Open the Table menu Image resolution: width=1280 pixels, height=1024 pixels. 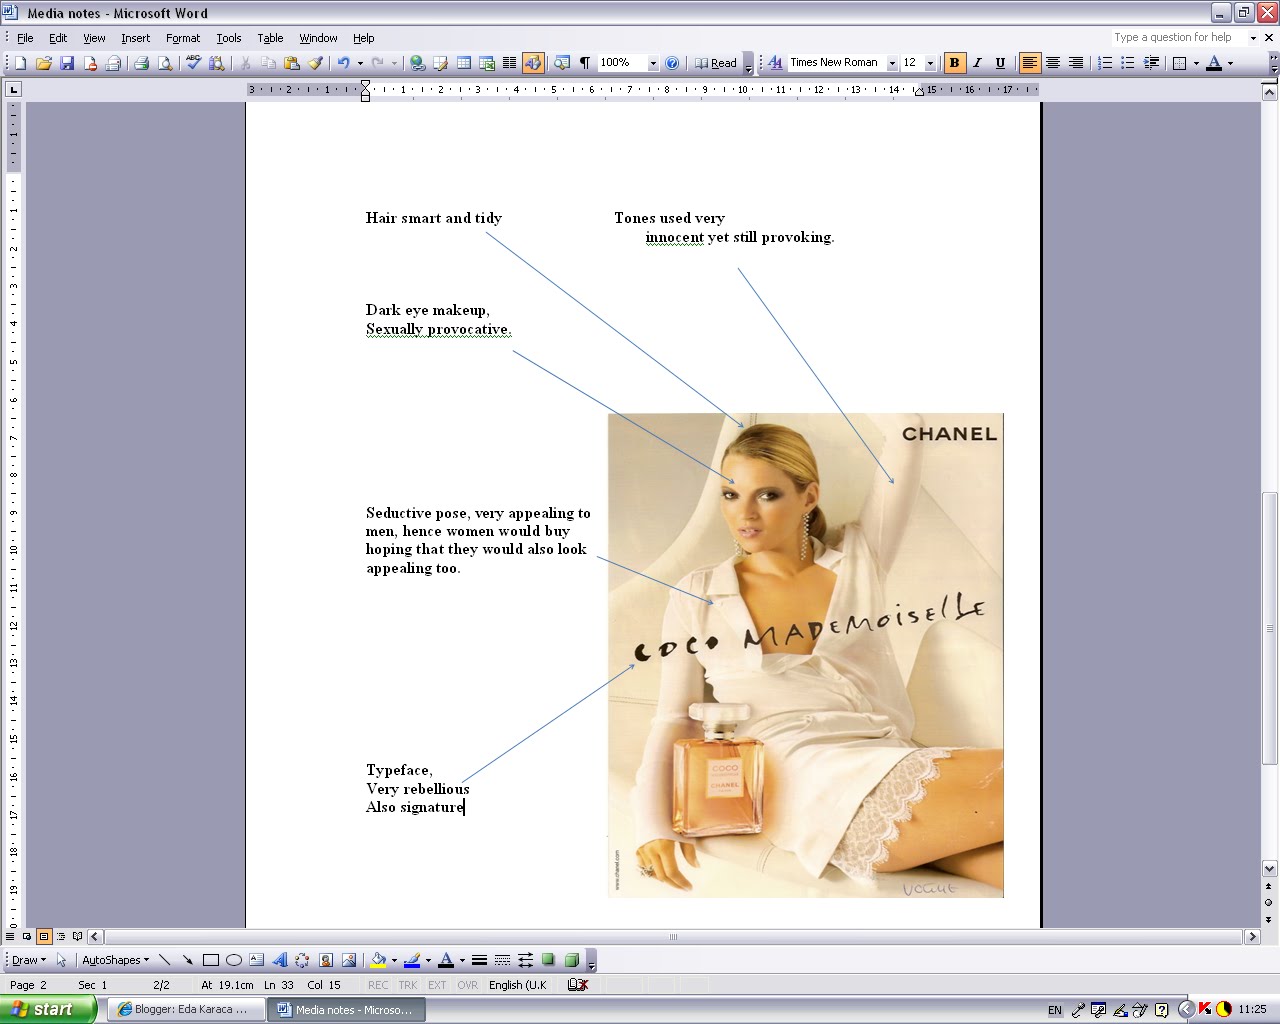(x=270, y=38)
